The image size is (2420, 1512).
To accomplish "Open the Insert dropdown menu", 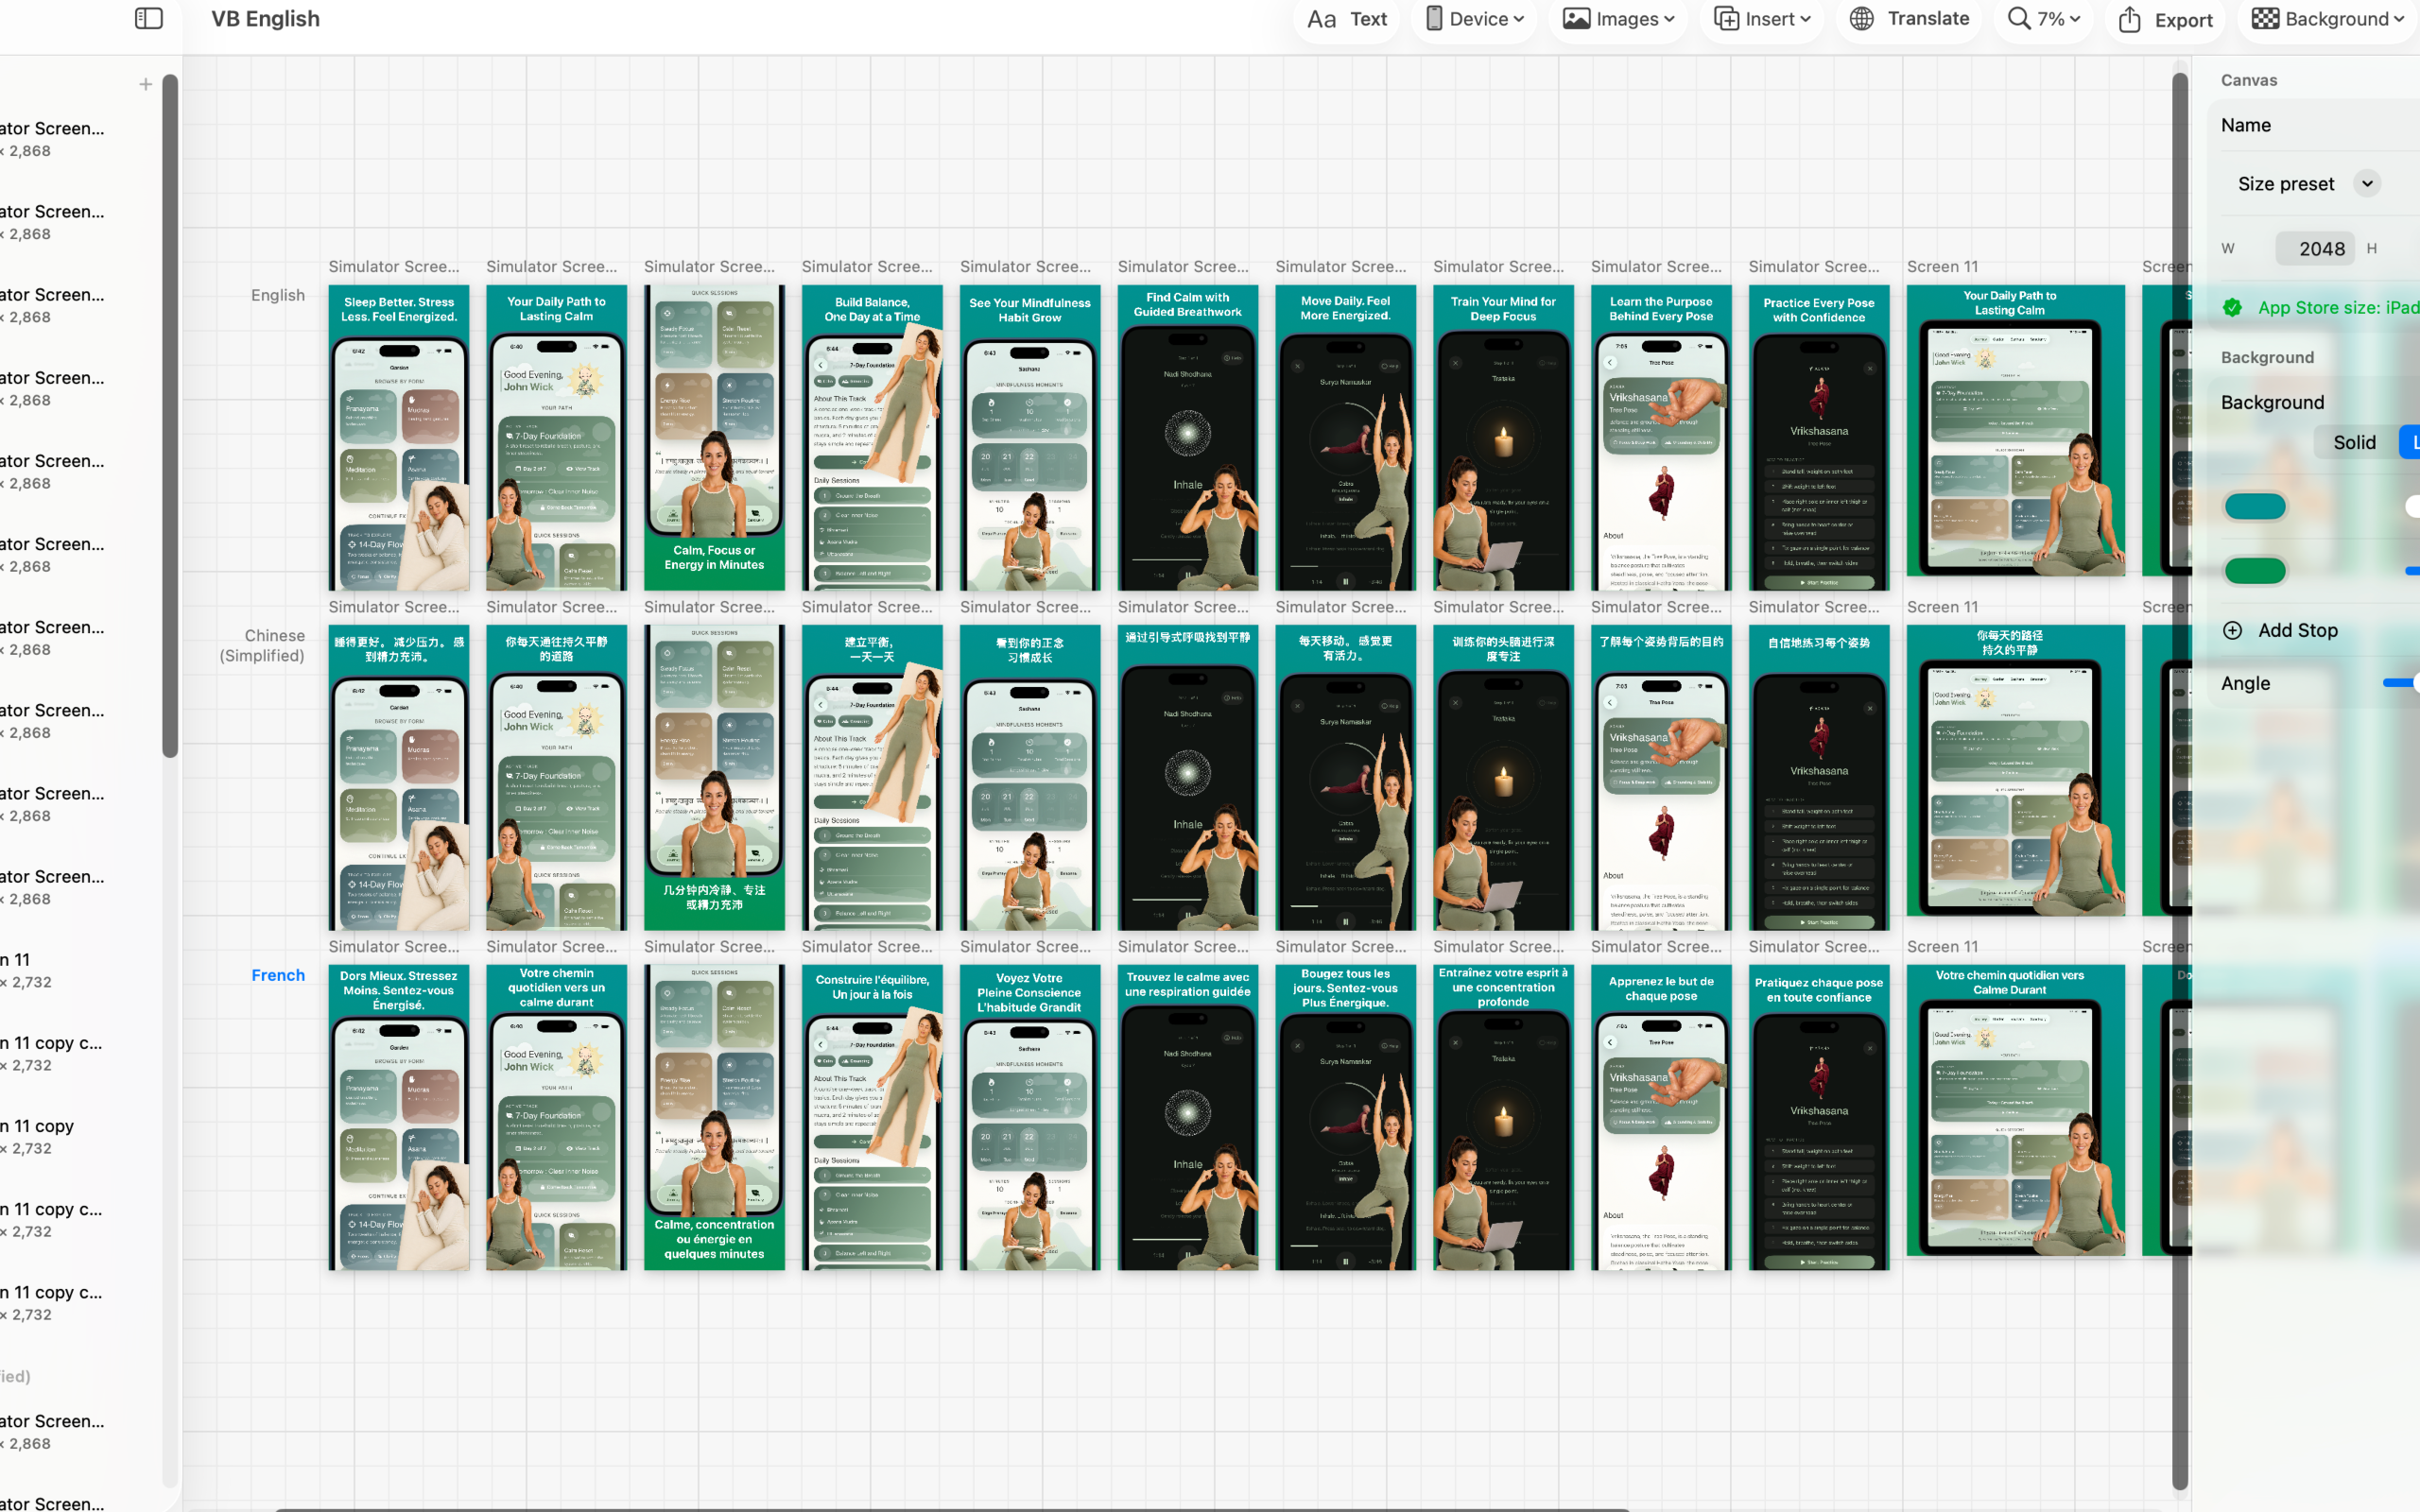I will (1762, 19).
